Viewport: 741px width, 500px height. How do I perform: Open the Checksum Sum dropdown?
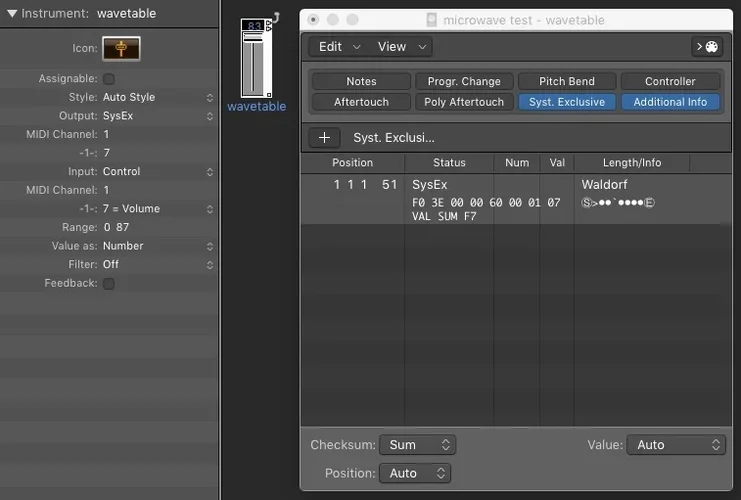pyautogui.click(x=418, y=445)
